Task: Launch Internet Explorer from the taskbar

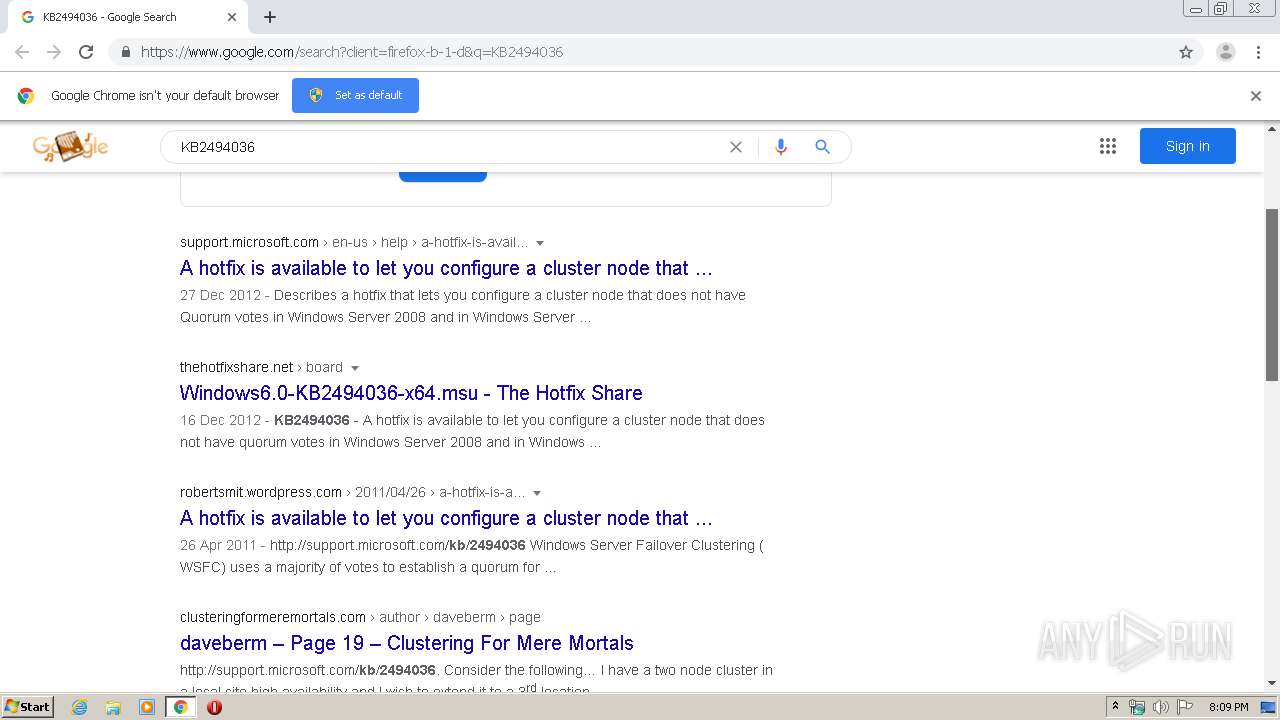Action: (80, 707)
